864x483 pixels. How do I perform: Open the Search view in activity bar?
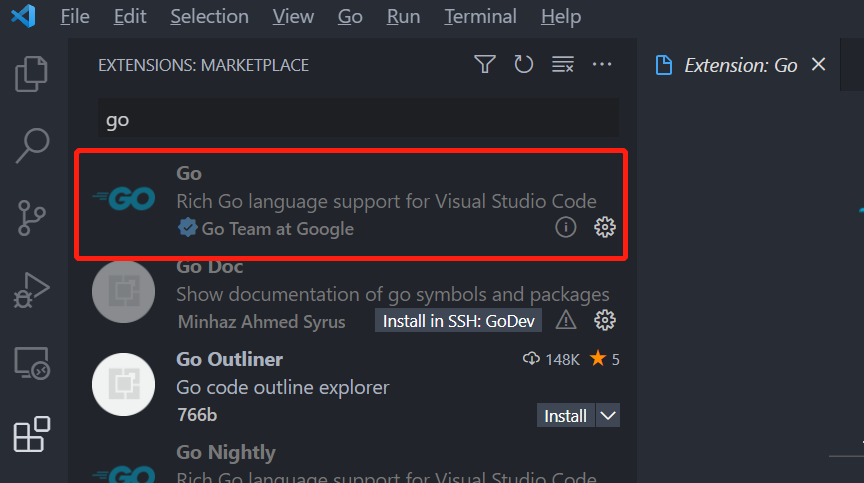pyautogui.click(x=32, y=145)
